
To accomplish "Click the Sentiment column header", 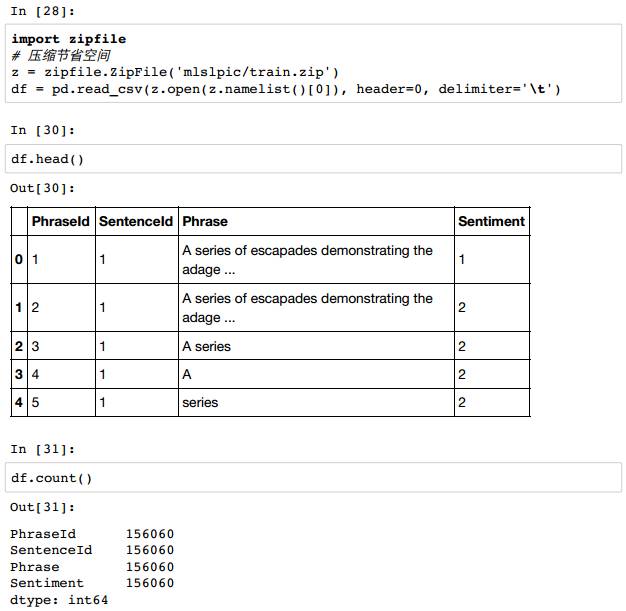I will pyautogui.click(x=491, y=221).
